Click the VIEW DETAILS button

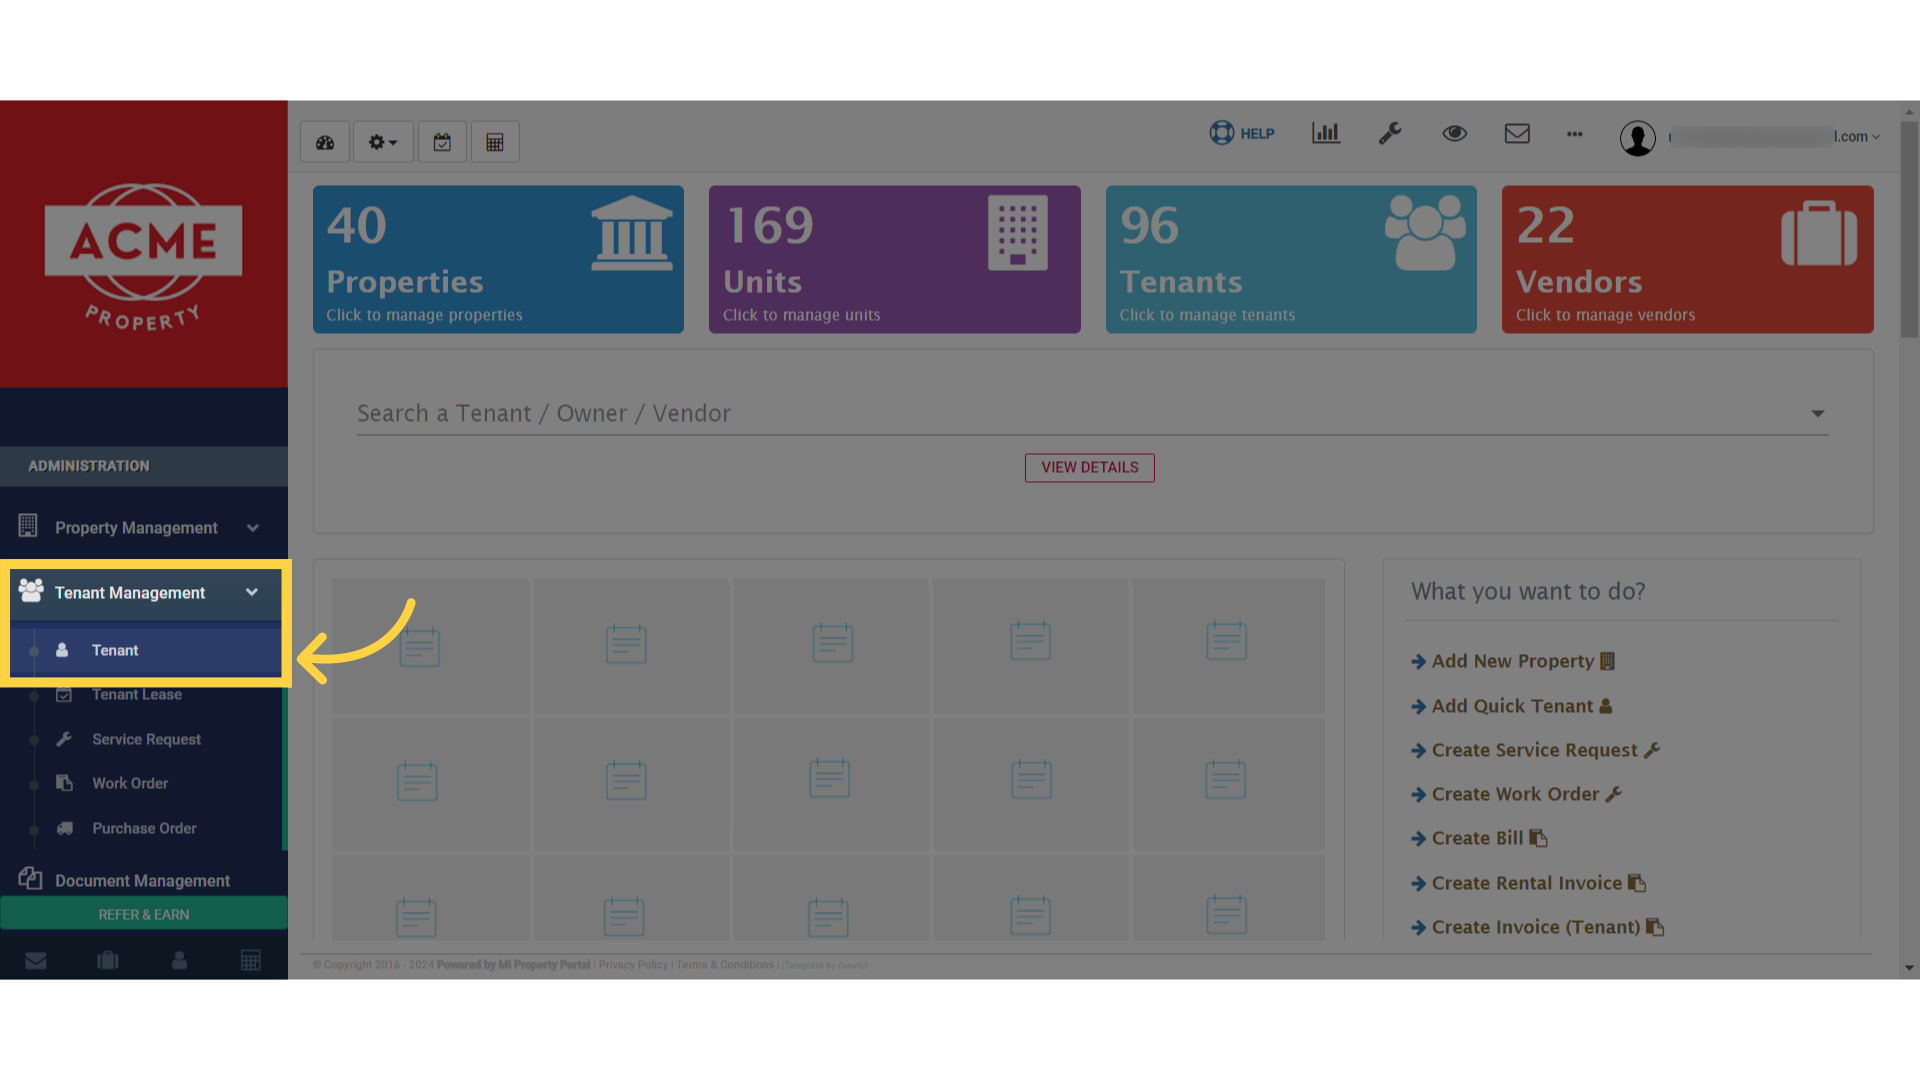[x=1089, y=467]
